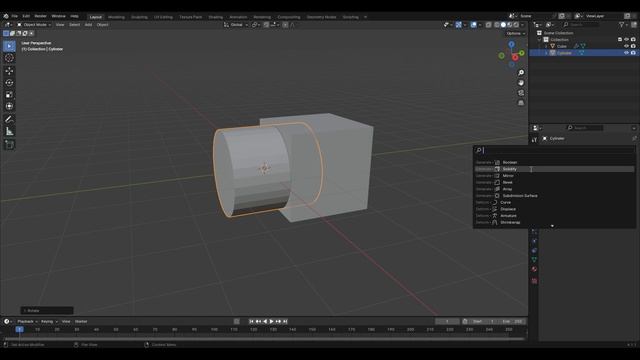This screenshot has height=360, width=640.
Task: Choose Boolean modifier from list
Action: tap(554, 162)
